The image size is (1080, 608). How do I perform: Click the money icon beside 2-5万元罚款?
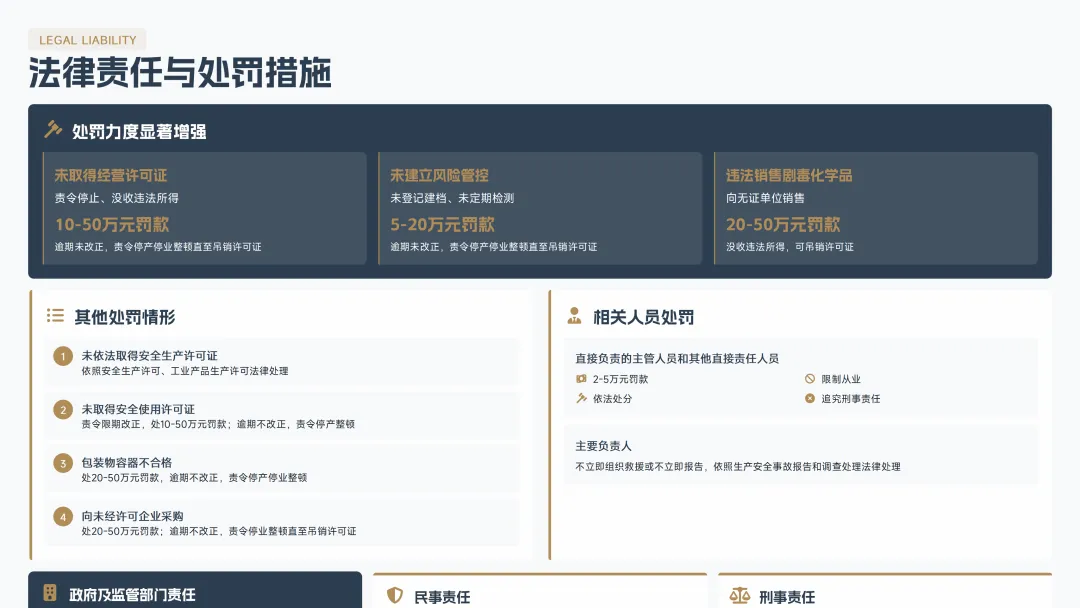(x=581, y=379)
